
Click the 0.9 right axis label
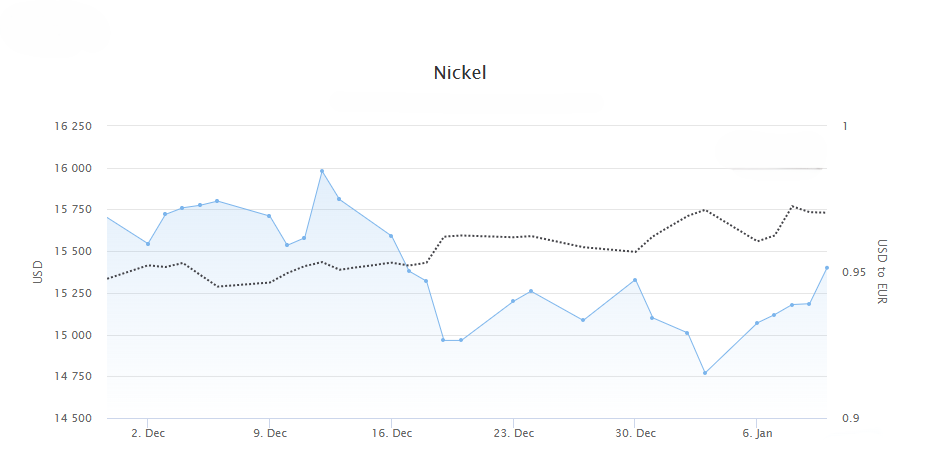tap(851, 418)
